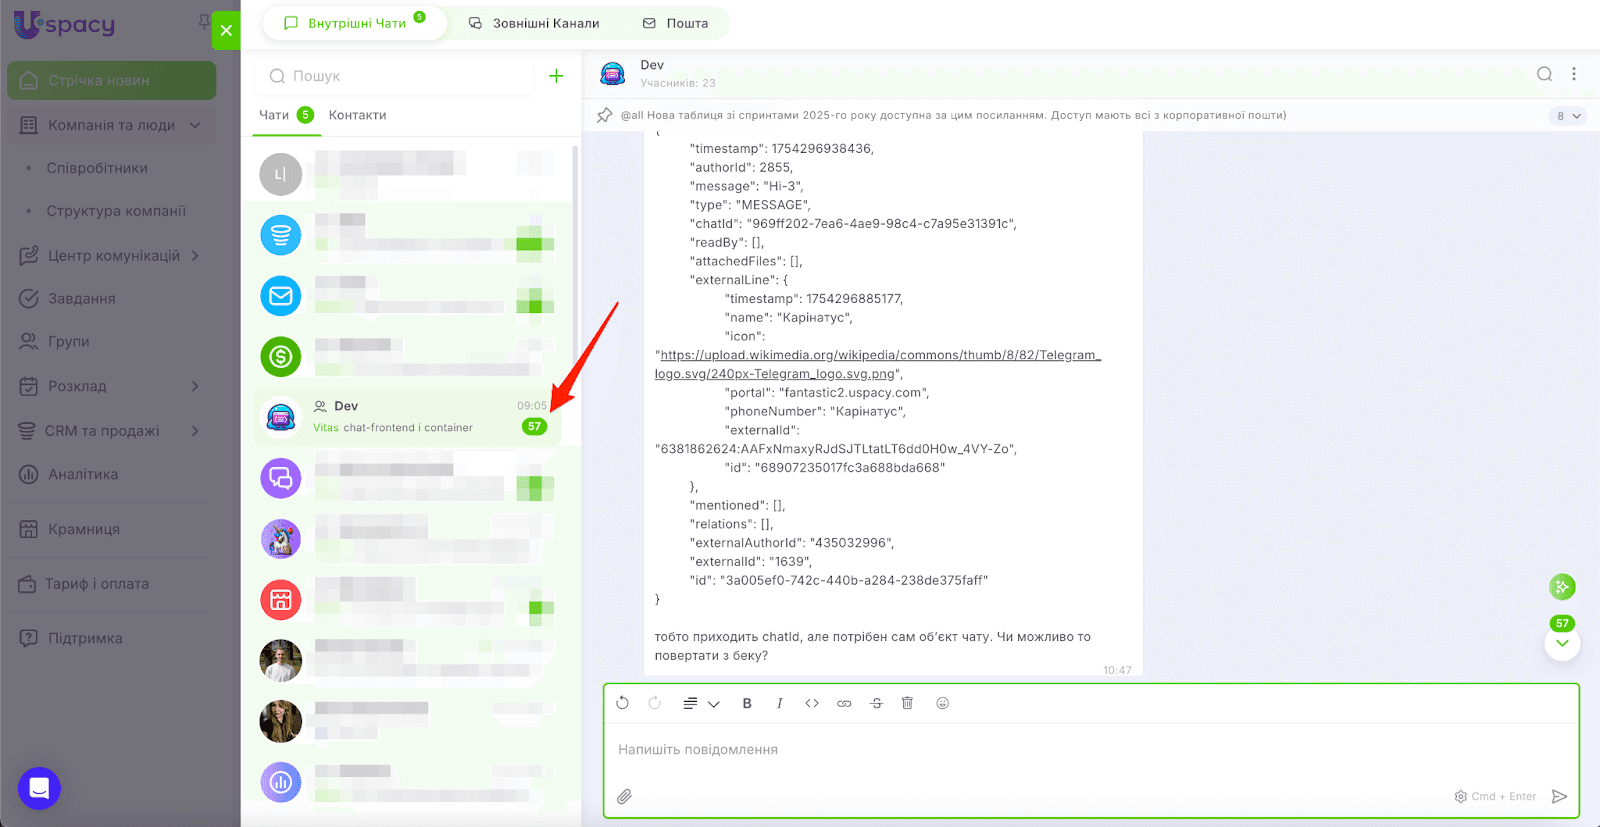Open the chat with the gray L avatar
This screenshot has height=827, width=1600.
pyautogui.click(x=407, y=174)
